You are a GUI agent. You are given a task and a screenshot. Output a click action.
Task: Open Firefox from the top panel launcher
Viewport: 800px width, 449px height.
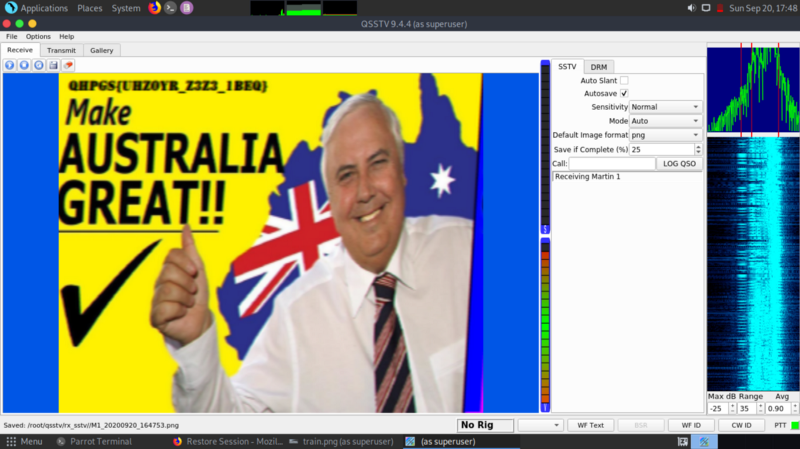[154, 8]
